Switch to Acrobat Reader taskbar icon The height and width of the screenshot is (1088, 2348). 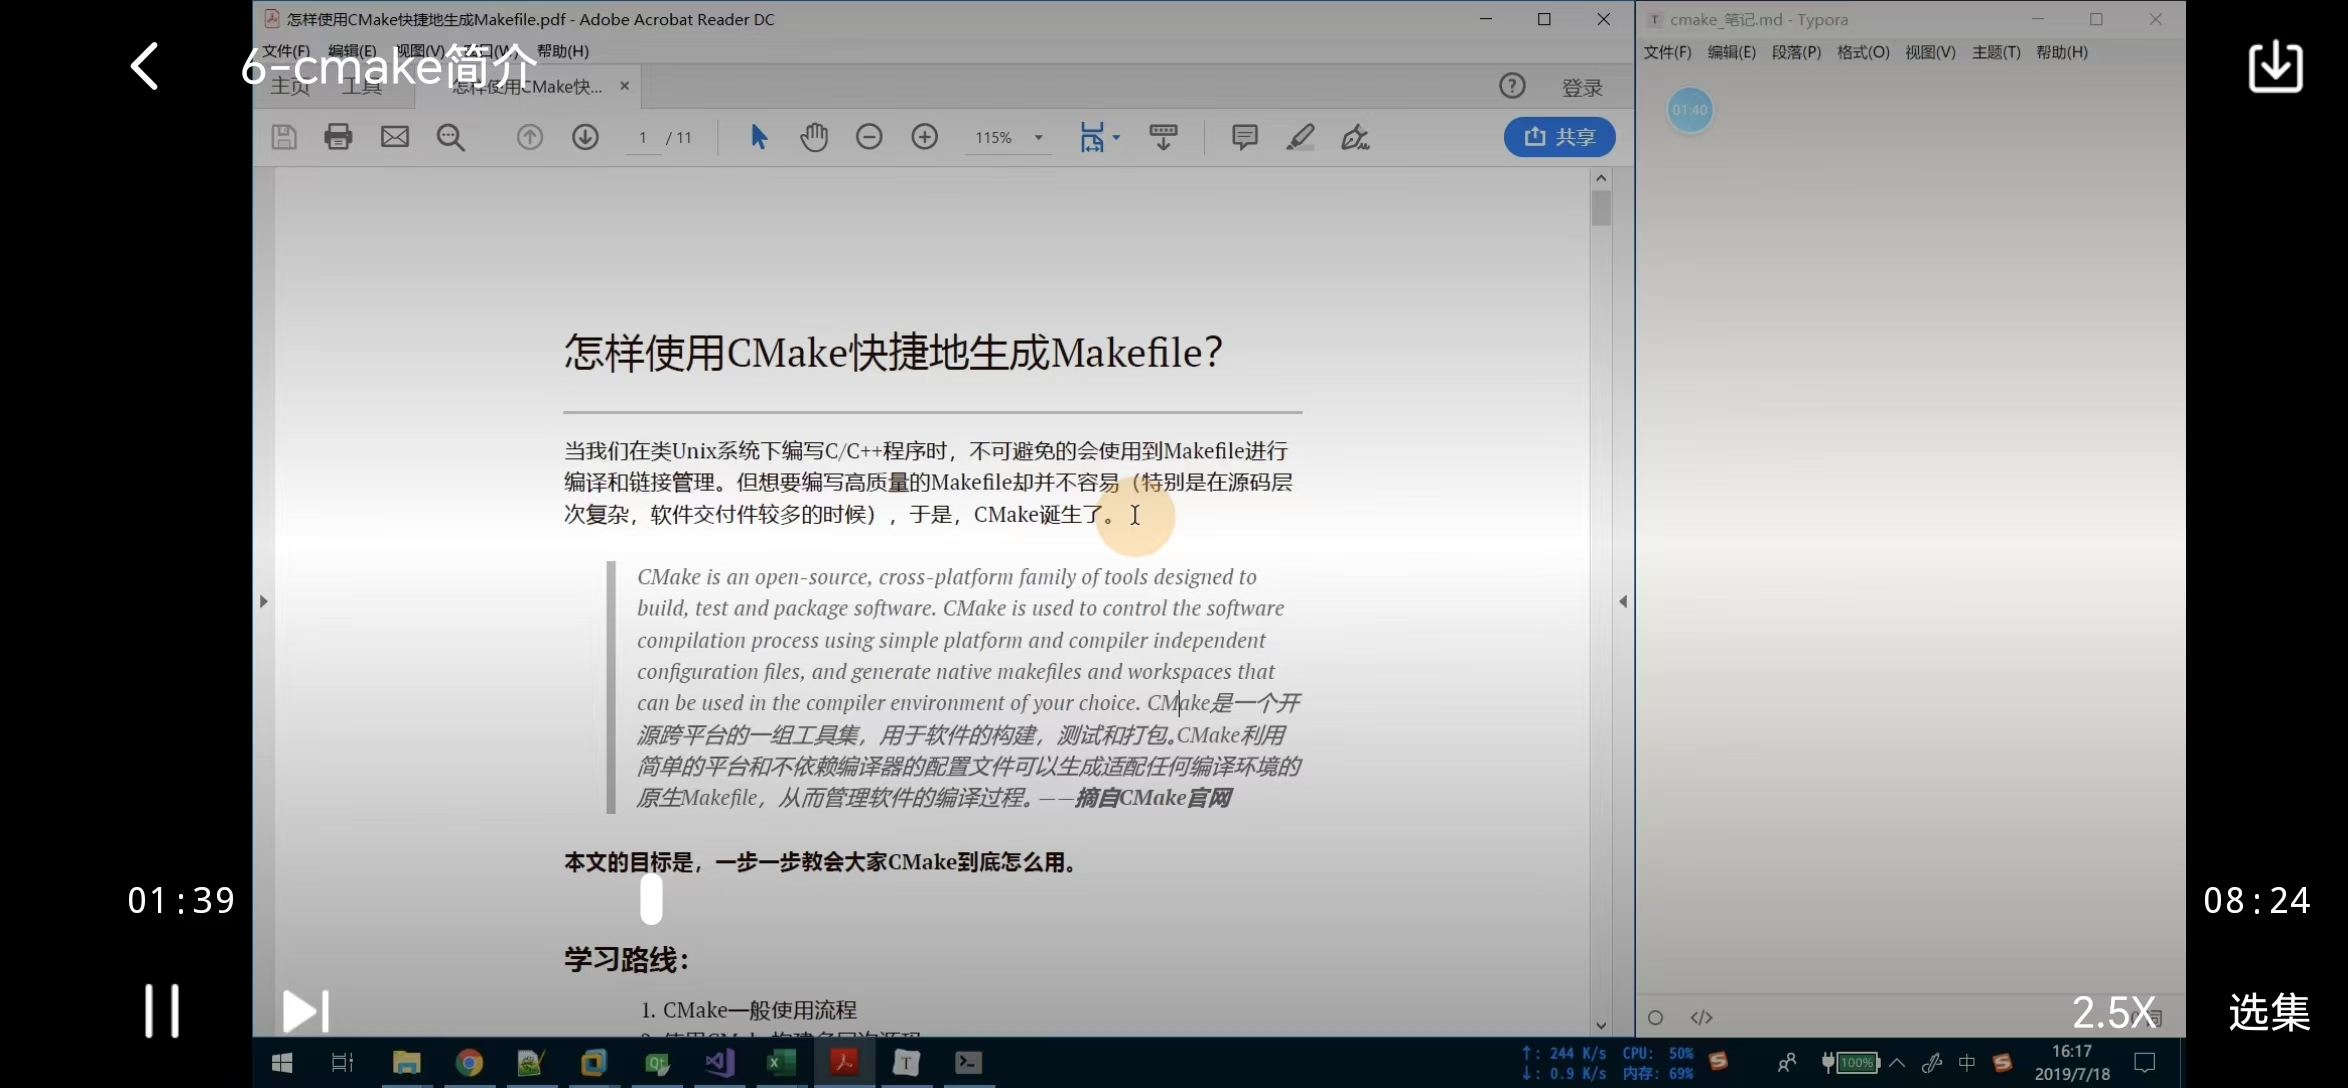[843, 1062]
